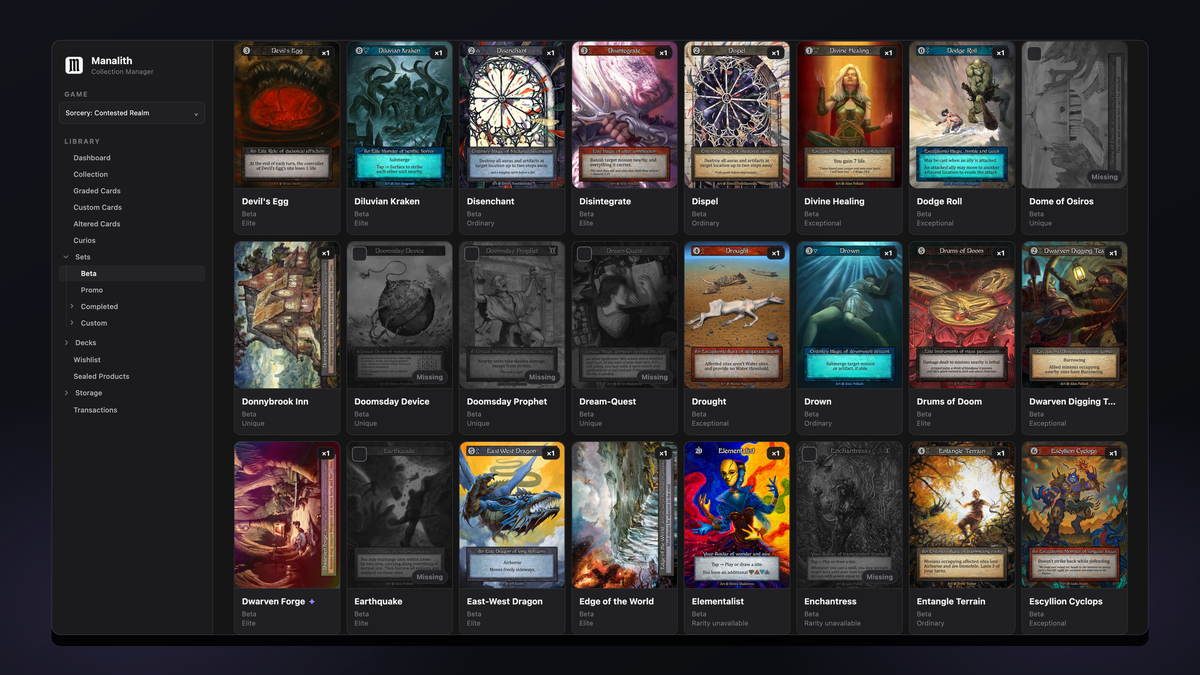
Task: Click the Missing badge on Enchantress
Action: point(879,577)
